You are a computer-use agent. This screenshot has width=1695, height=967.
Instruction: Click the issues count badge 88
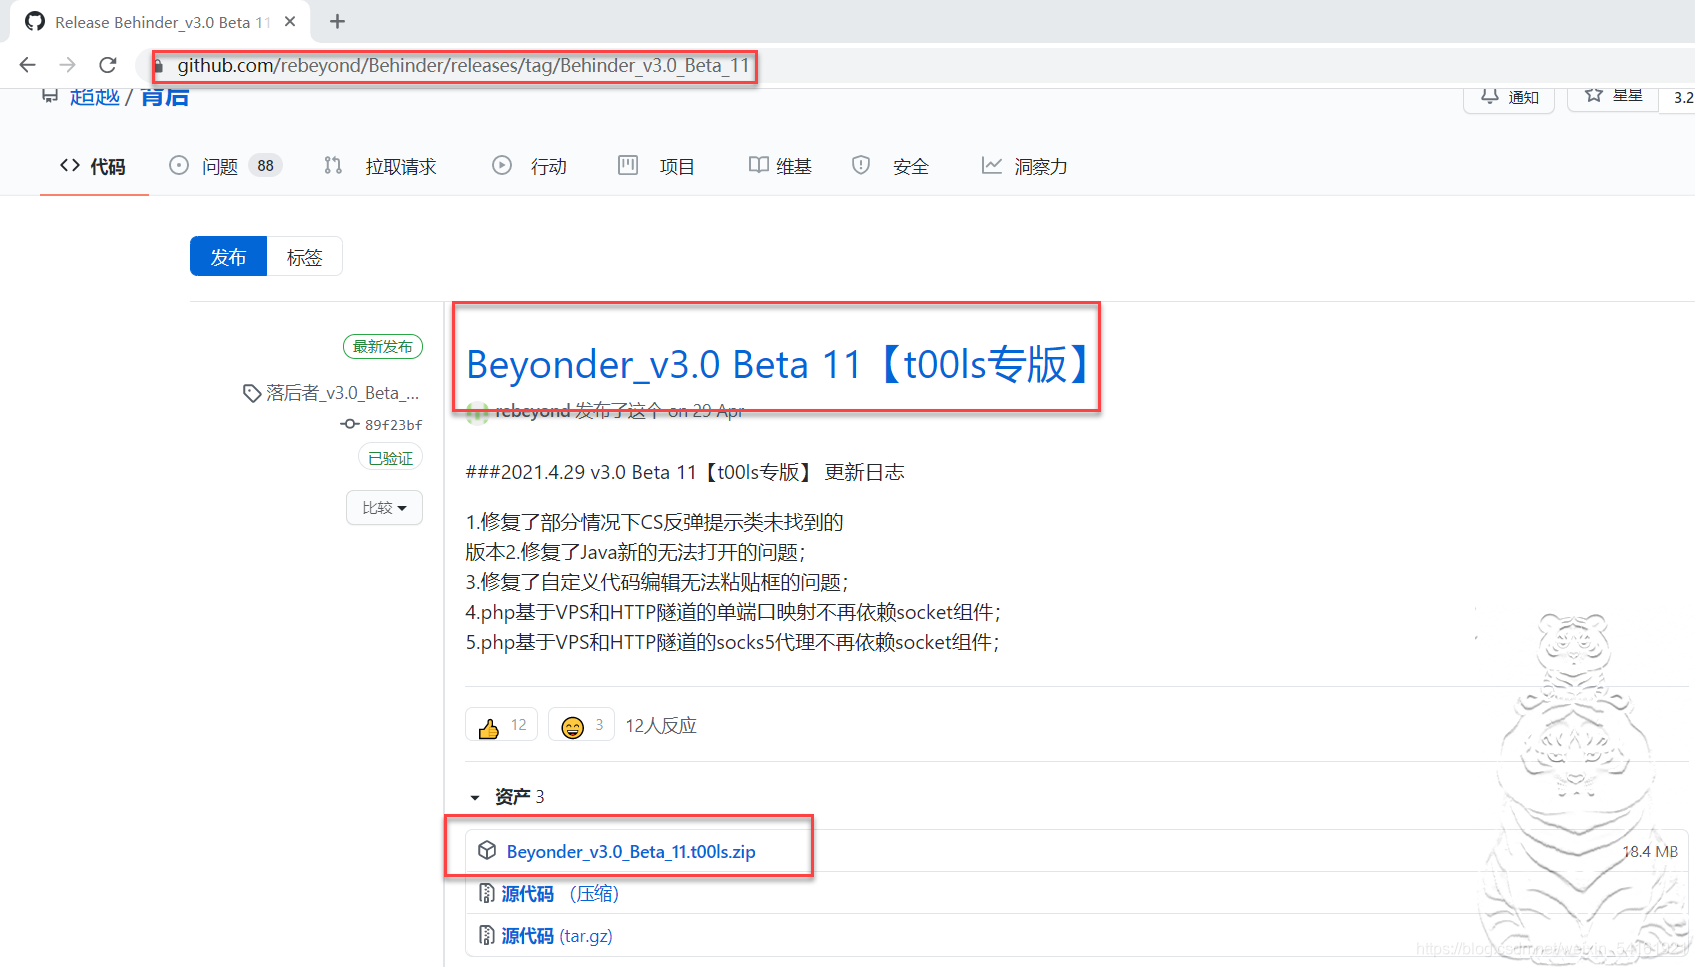point(265,166)
